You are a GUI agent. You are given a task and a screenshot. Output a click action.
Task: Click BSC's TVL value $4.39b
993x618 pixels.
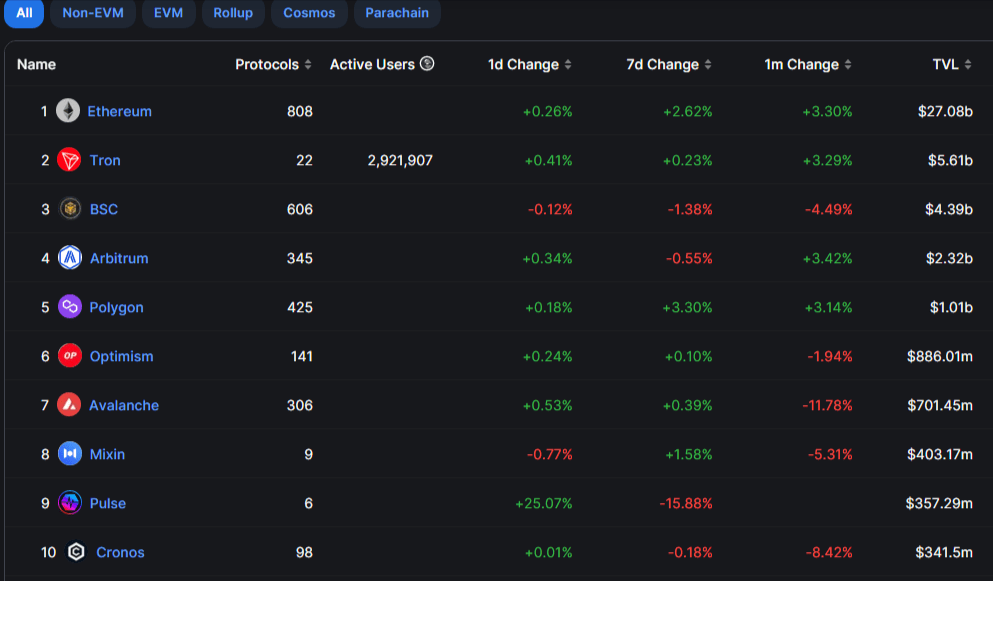(949, 209)
